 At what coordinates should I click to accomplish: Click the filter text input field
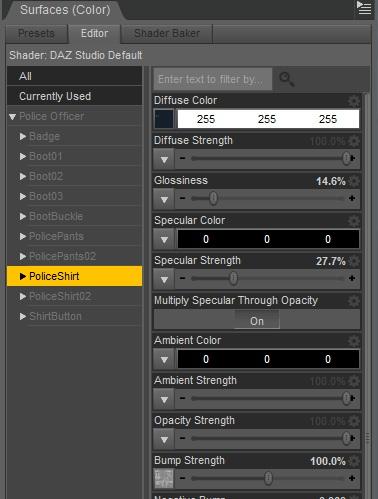pyautogui.click(x=213, y=79)
